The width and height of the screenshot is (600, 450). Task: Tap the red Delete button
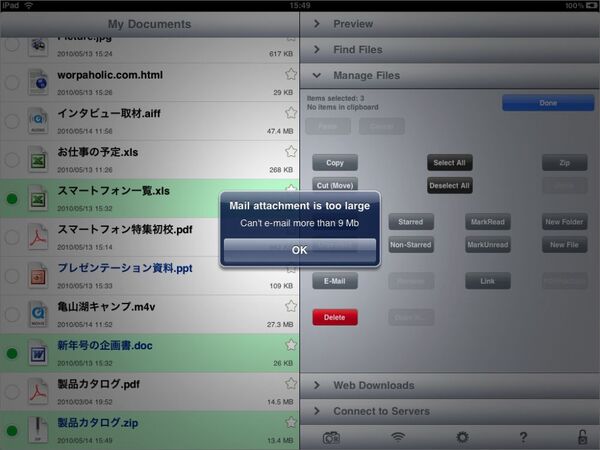pyautogui.click(x=335, y=317)
